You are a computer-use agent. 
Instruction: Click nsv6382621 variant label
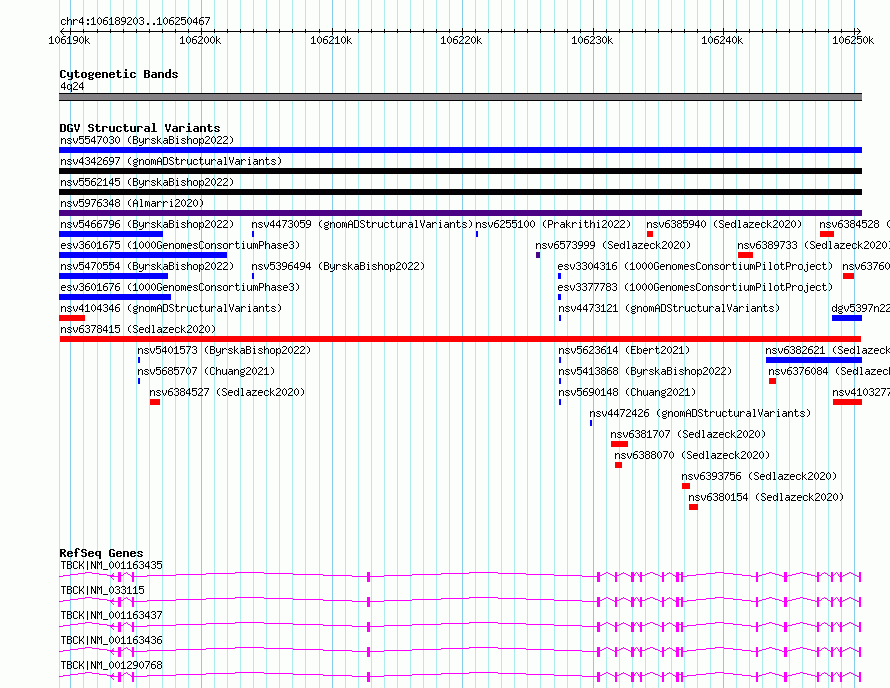pyautogui.click(x=828, y=350)
